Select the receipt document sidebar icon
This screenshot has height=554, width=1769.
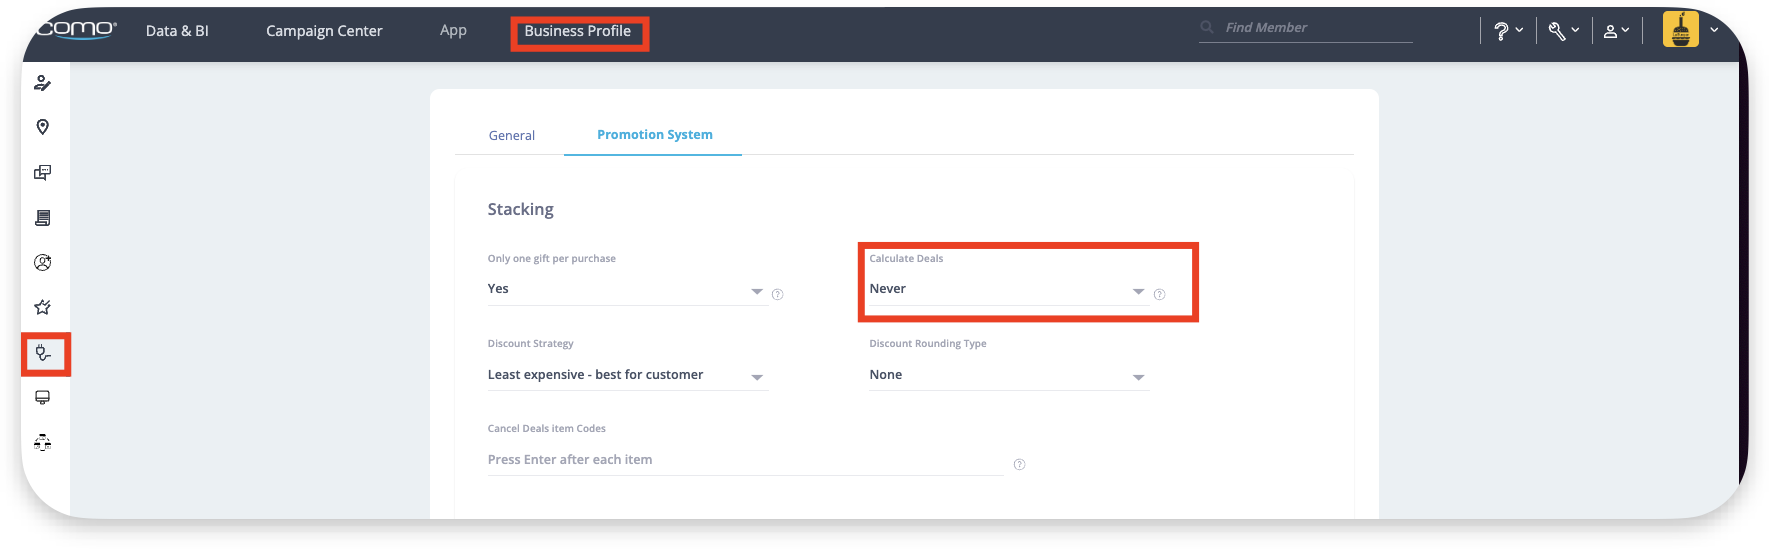click(43, 218)
